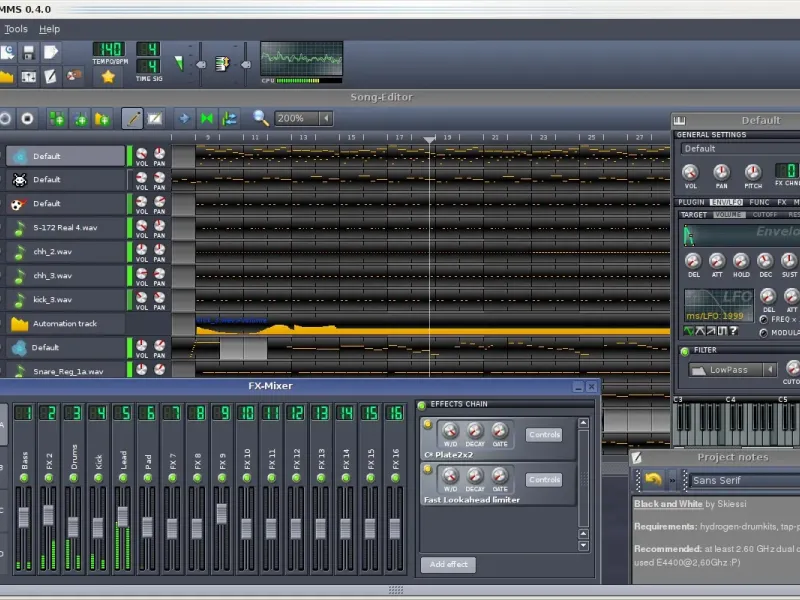Open the Help menu

(x=49, y=29)
